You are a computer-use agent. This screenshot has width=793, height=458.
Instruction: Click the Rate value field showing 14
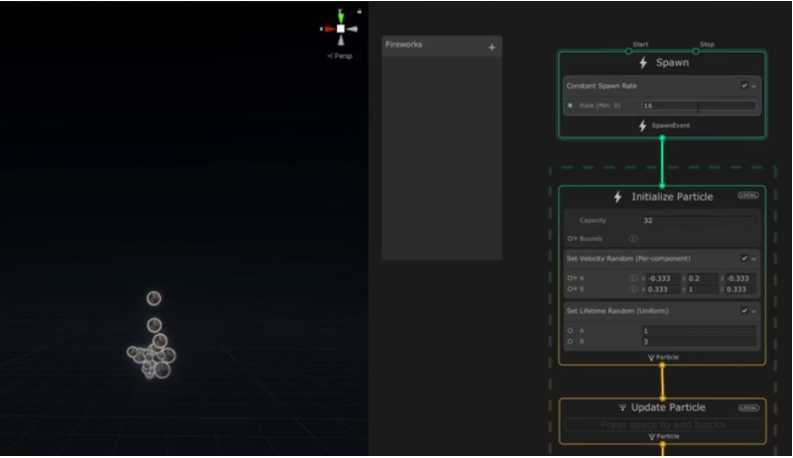point(698,106)
